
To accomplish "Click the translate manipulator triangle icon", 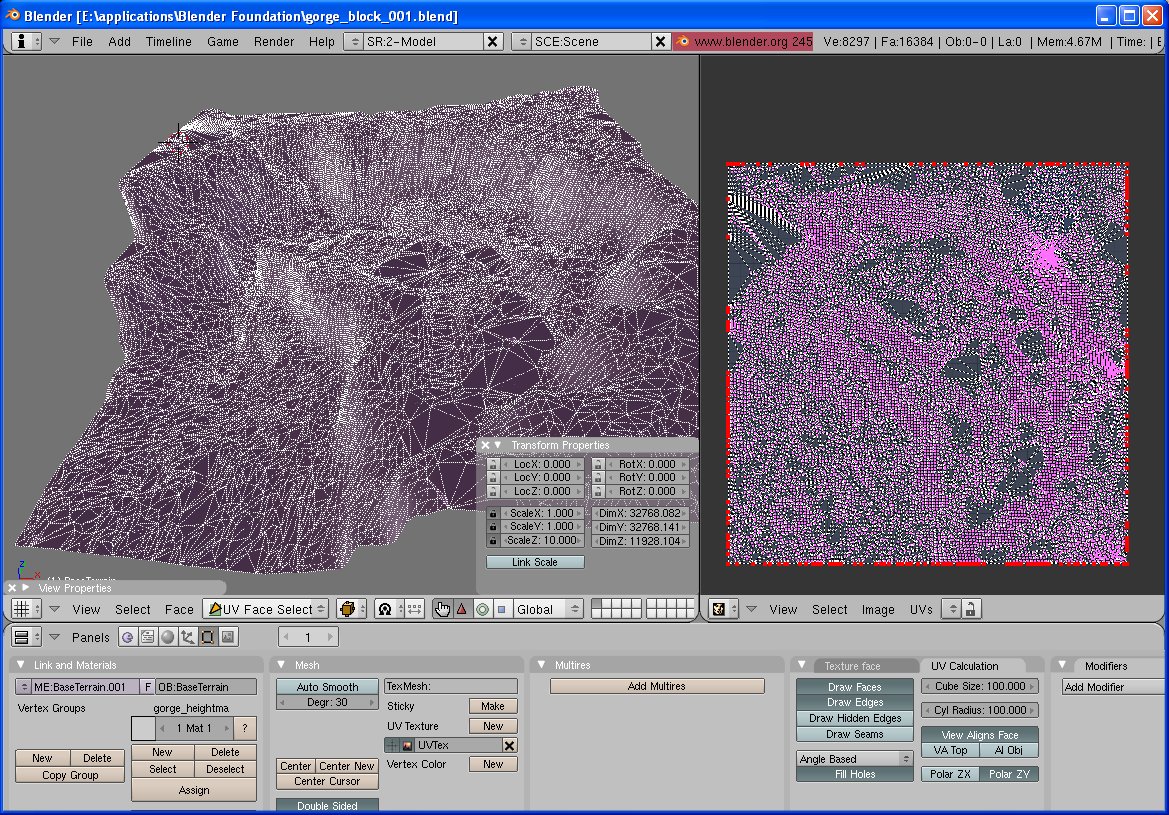I will tap(462, 609).
